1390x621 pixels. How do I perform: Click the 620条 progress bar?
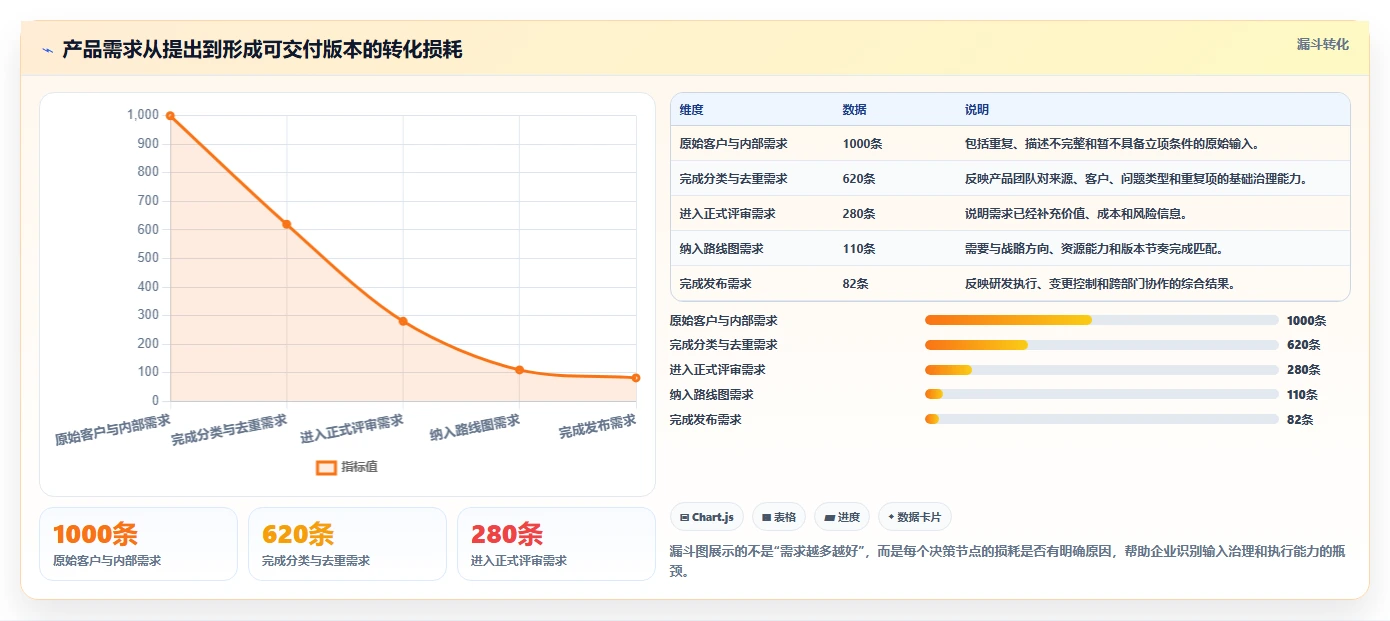1102,345
